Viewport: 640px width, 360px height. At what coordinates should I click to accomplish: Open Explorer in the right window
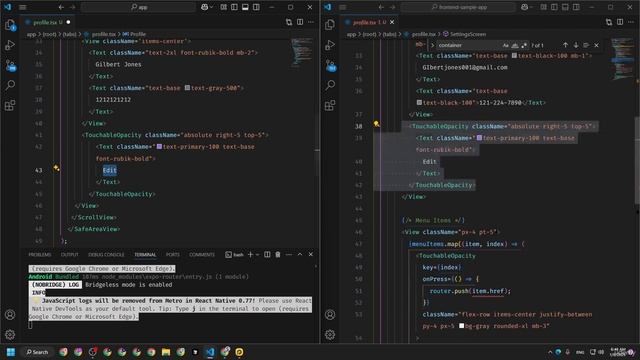coord(330,25)
